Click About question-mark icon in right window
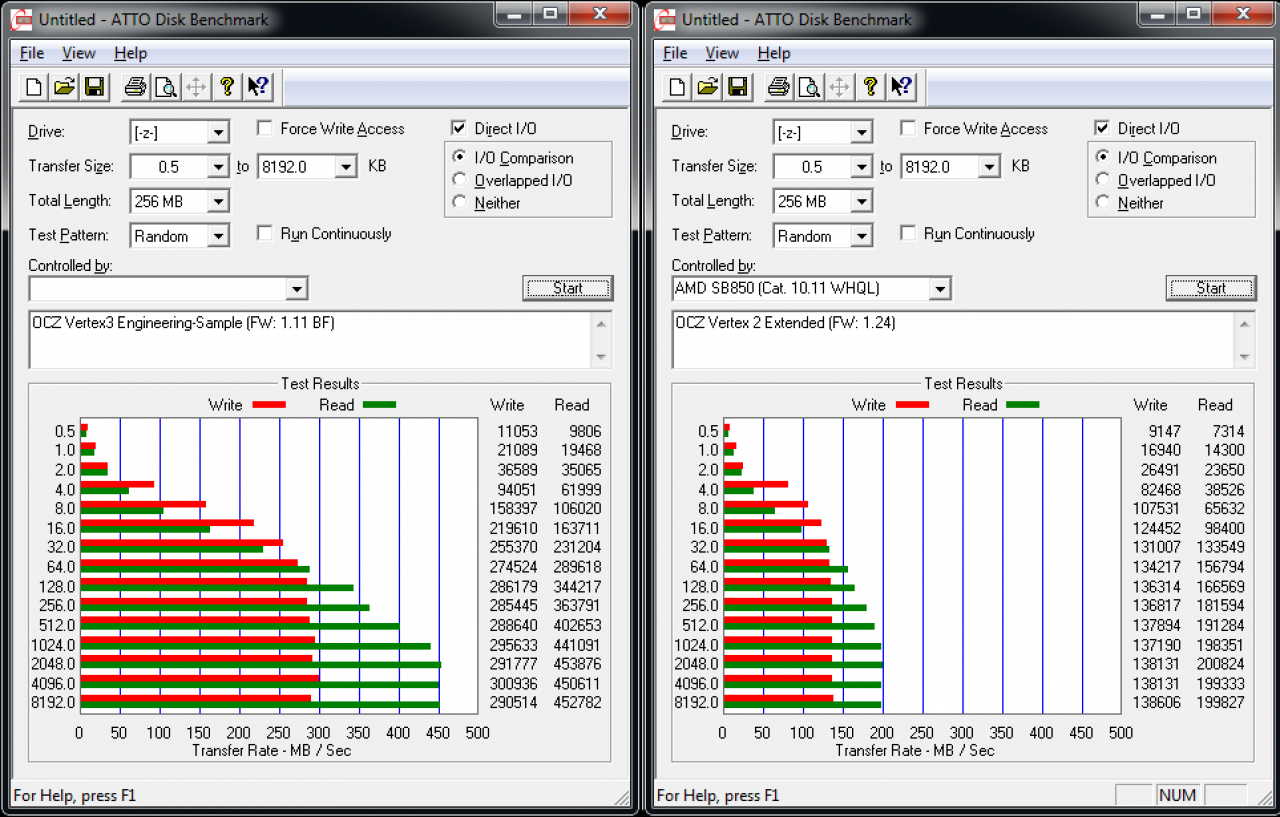The height and width of the screenshot is (817, 1280). coord(870,87)
